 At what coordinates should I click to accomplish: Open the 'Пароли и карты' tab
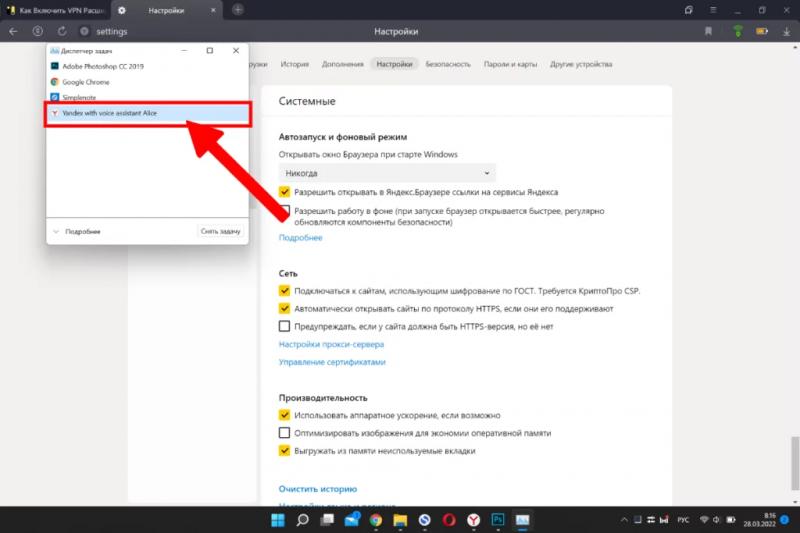click(510, 64)
